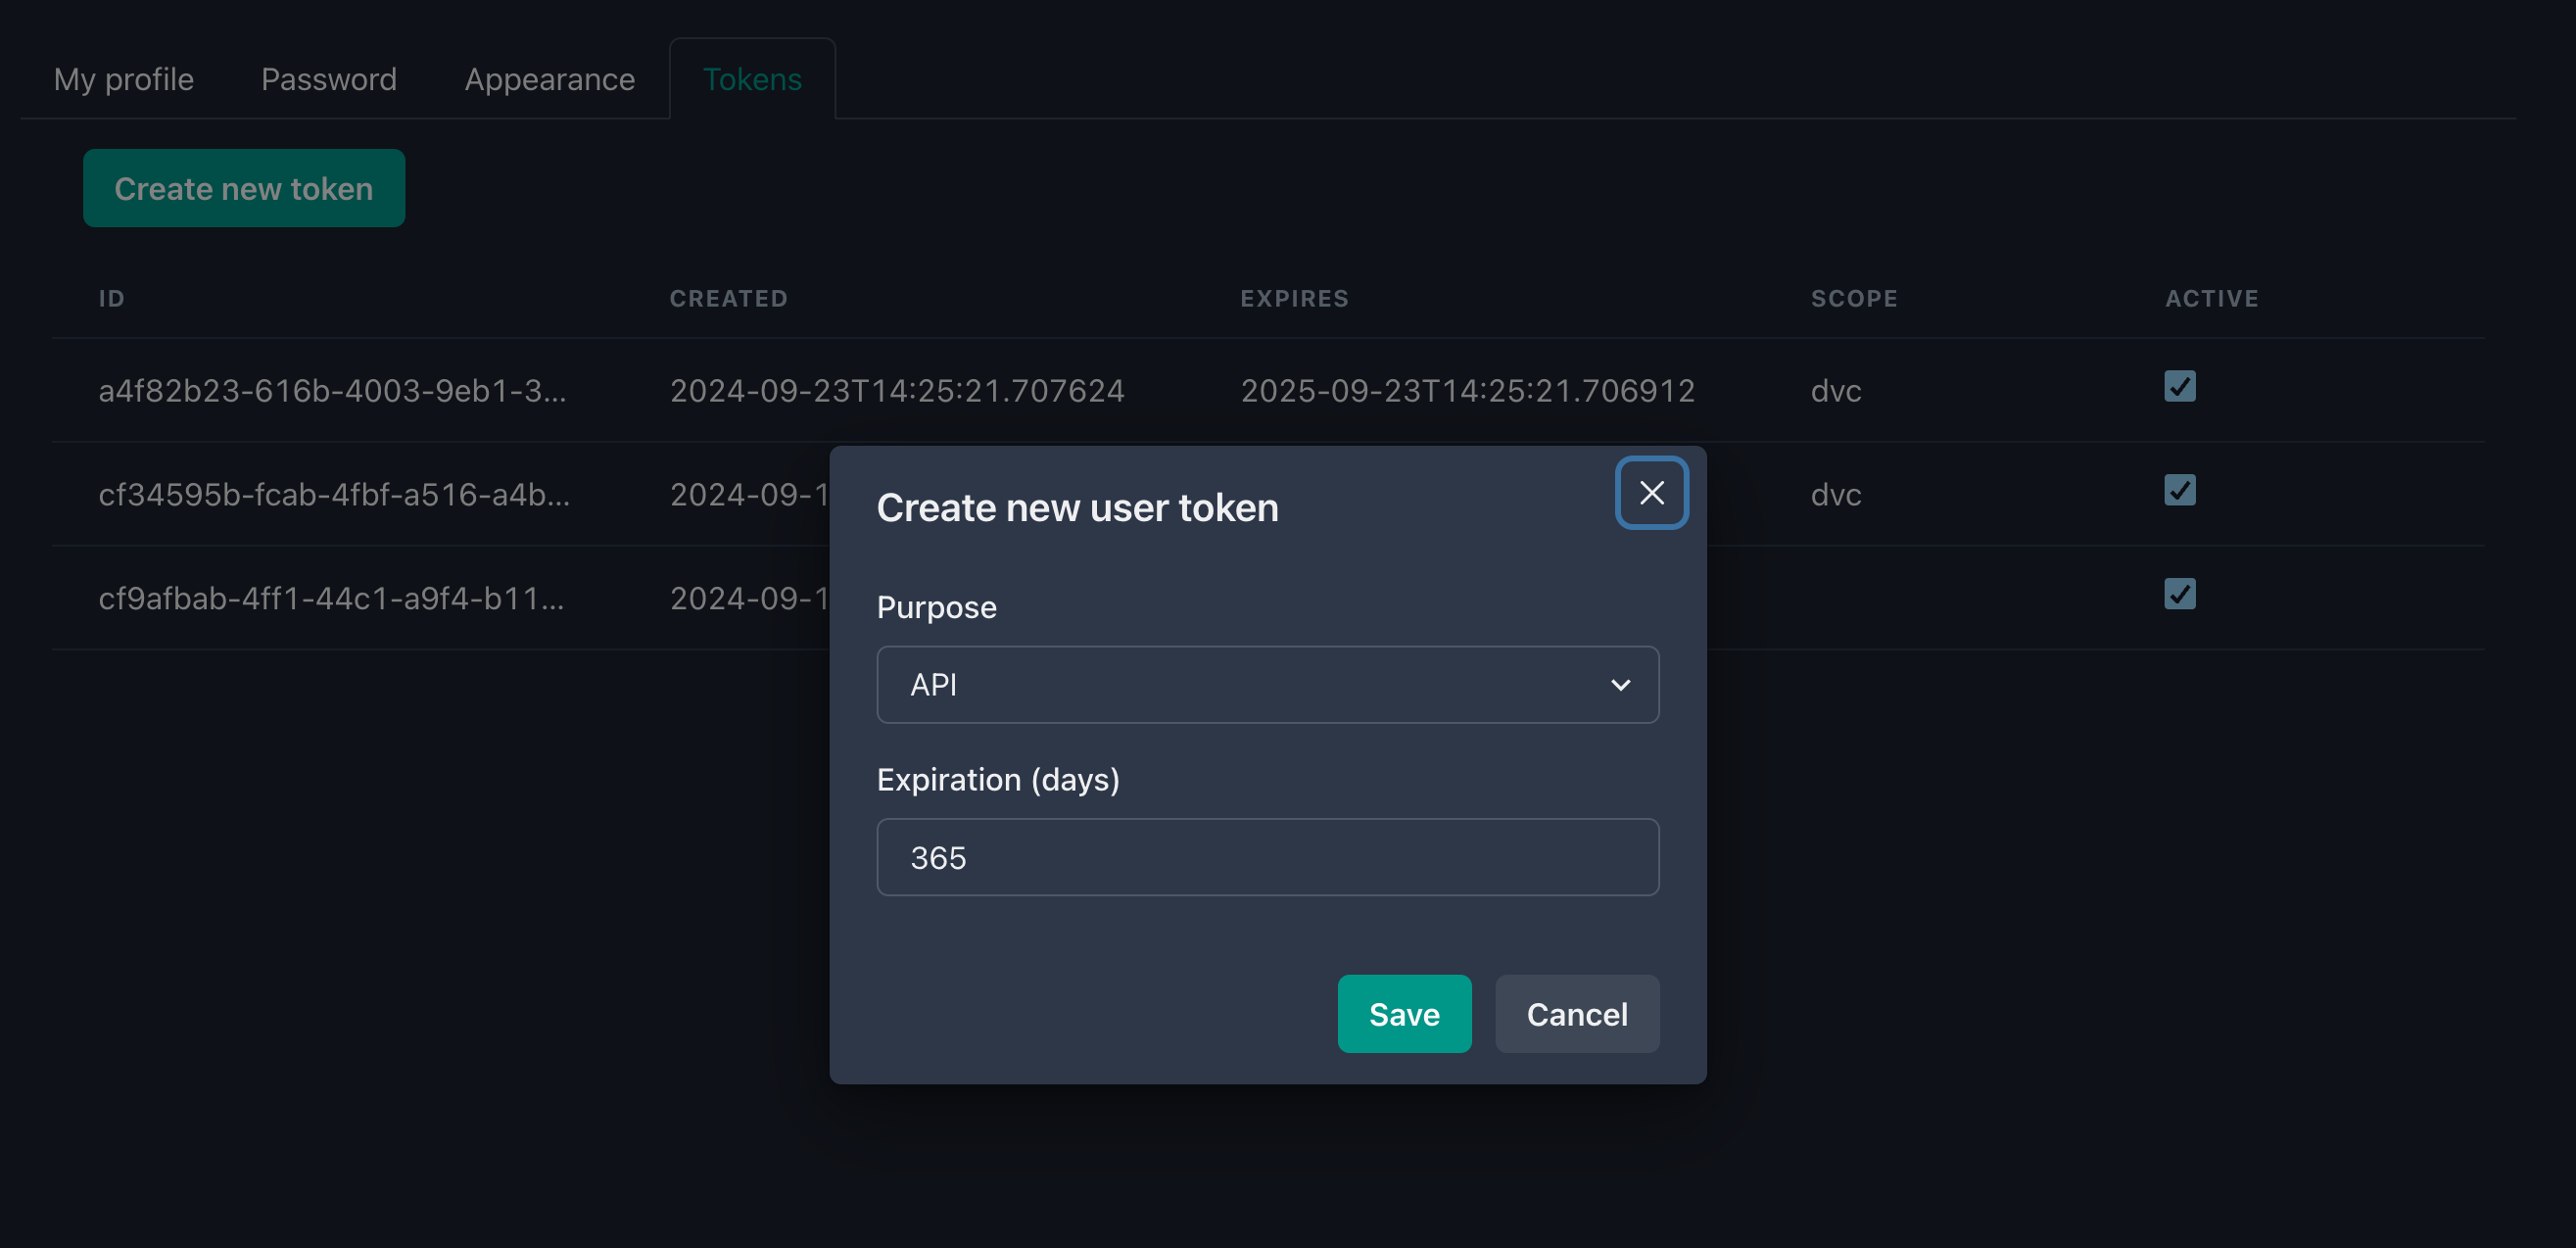2576x1248 pixels.
Task: Toggle Active checkbox for token a4f82b23
Action: [x=2179, y=387]
